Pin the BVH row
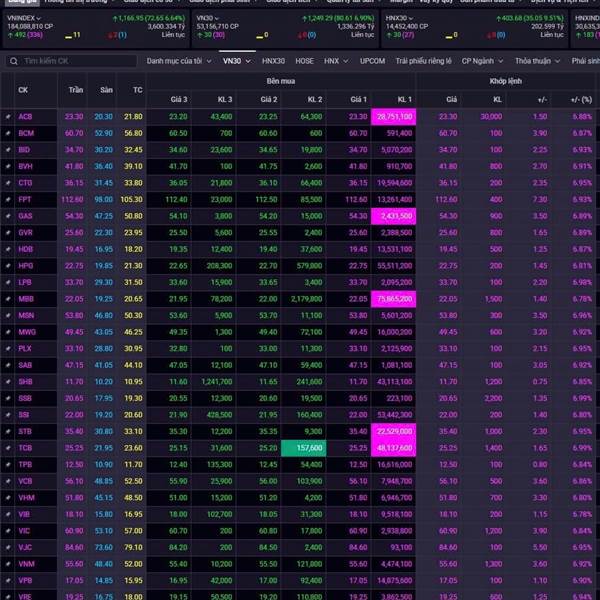The width and height of the screenshot is (600, 600). pos(8,166)
